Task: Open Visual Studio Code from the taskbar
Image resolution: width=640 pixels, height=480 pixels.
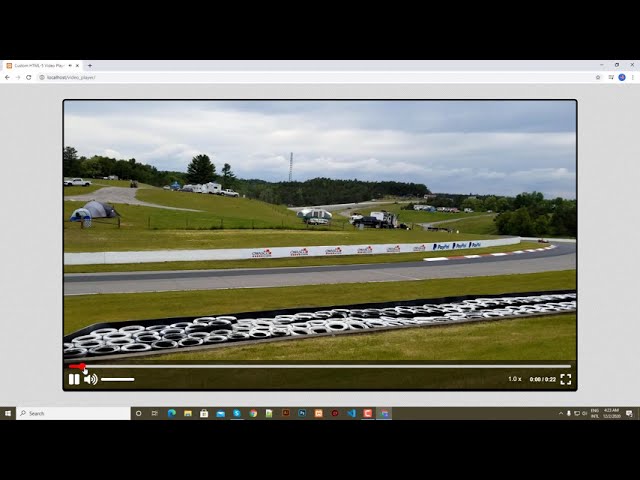Action: [x=351, y=413]
